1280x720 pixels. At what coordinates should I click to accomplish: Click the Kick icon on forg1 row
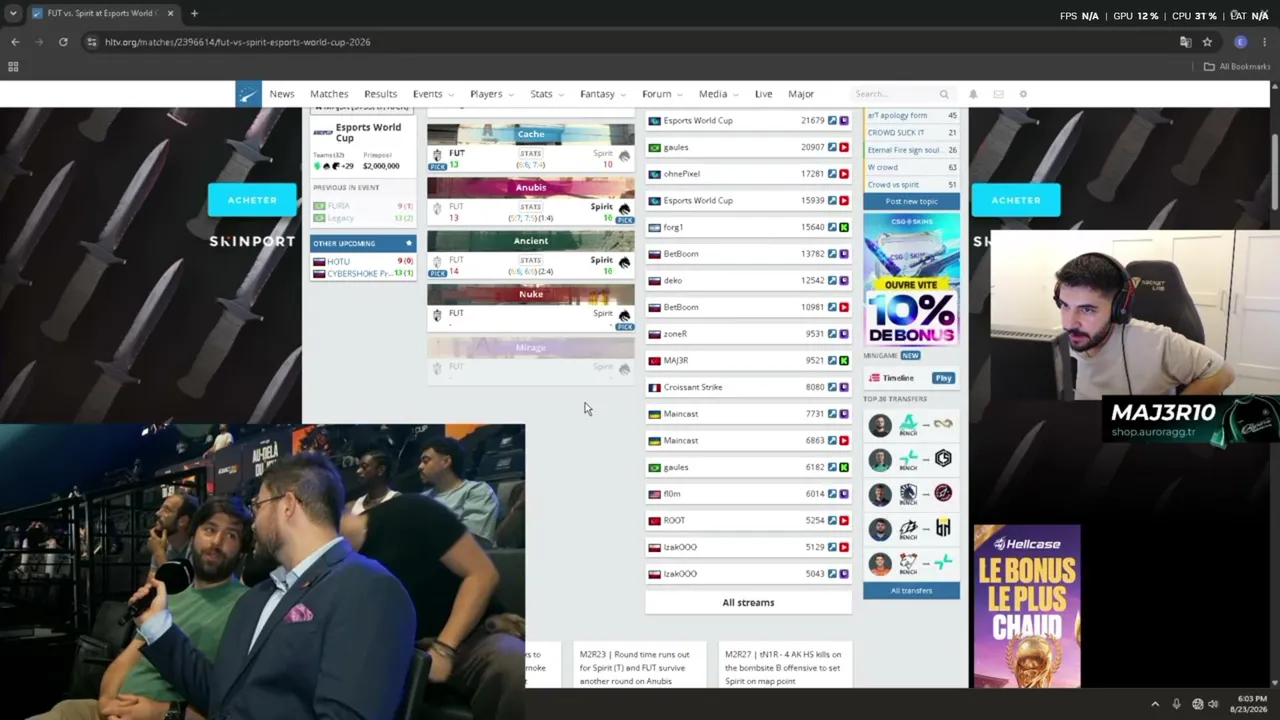pyautogui.click(x=844, y=227)
